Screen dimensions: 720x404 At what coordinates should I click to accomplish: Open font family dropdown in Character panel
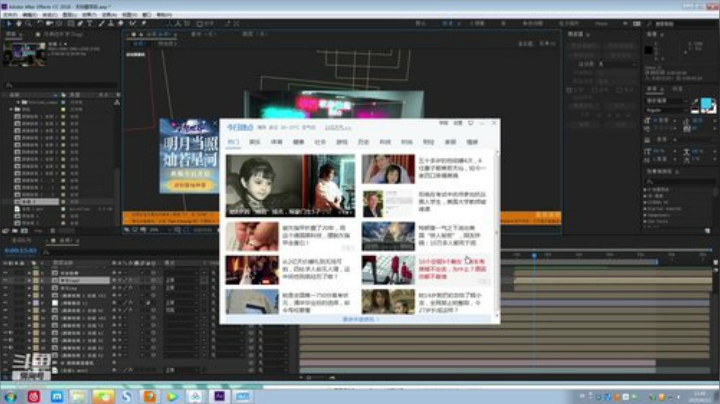click(666, 101)
